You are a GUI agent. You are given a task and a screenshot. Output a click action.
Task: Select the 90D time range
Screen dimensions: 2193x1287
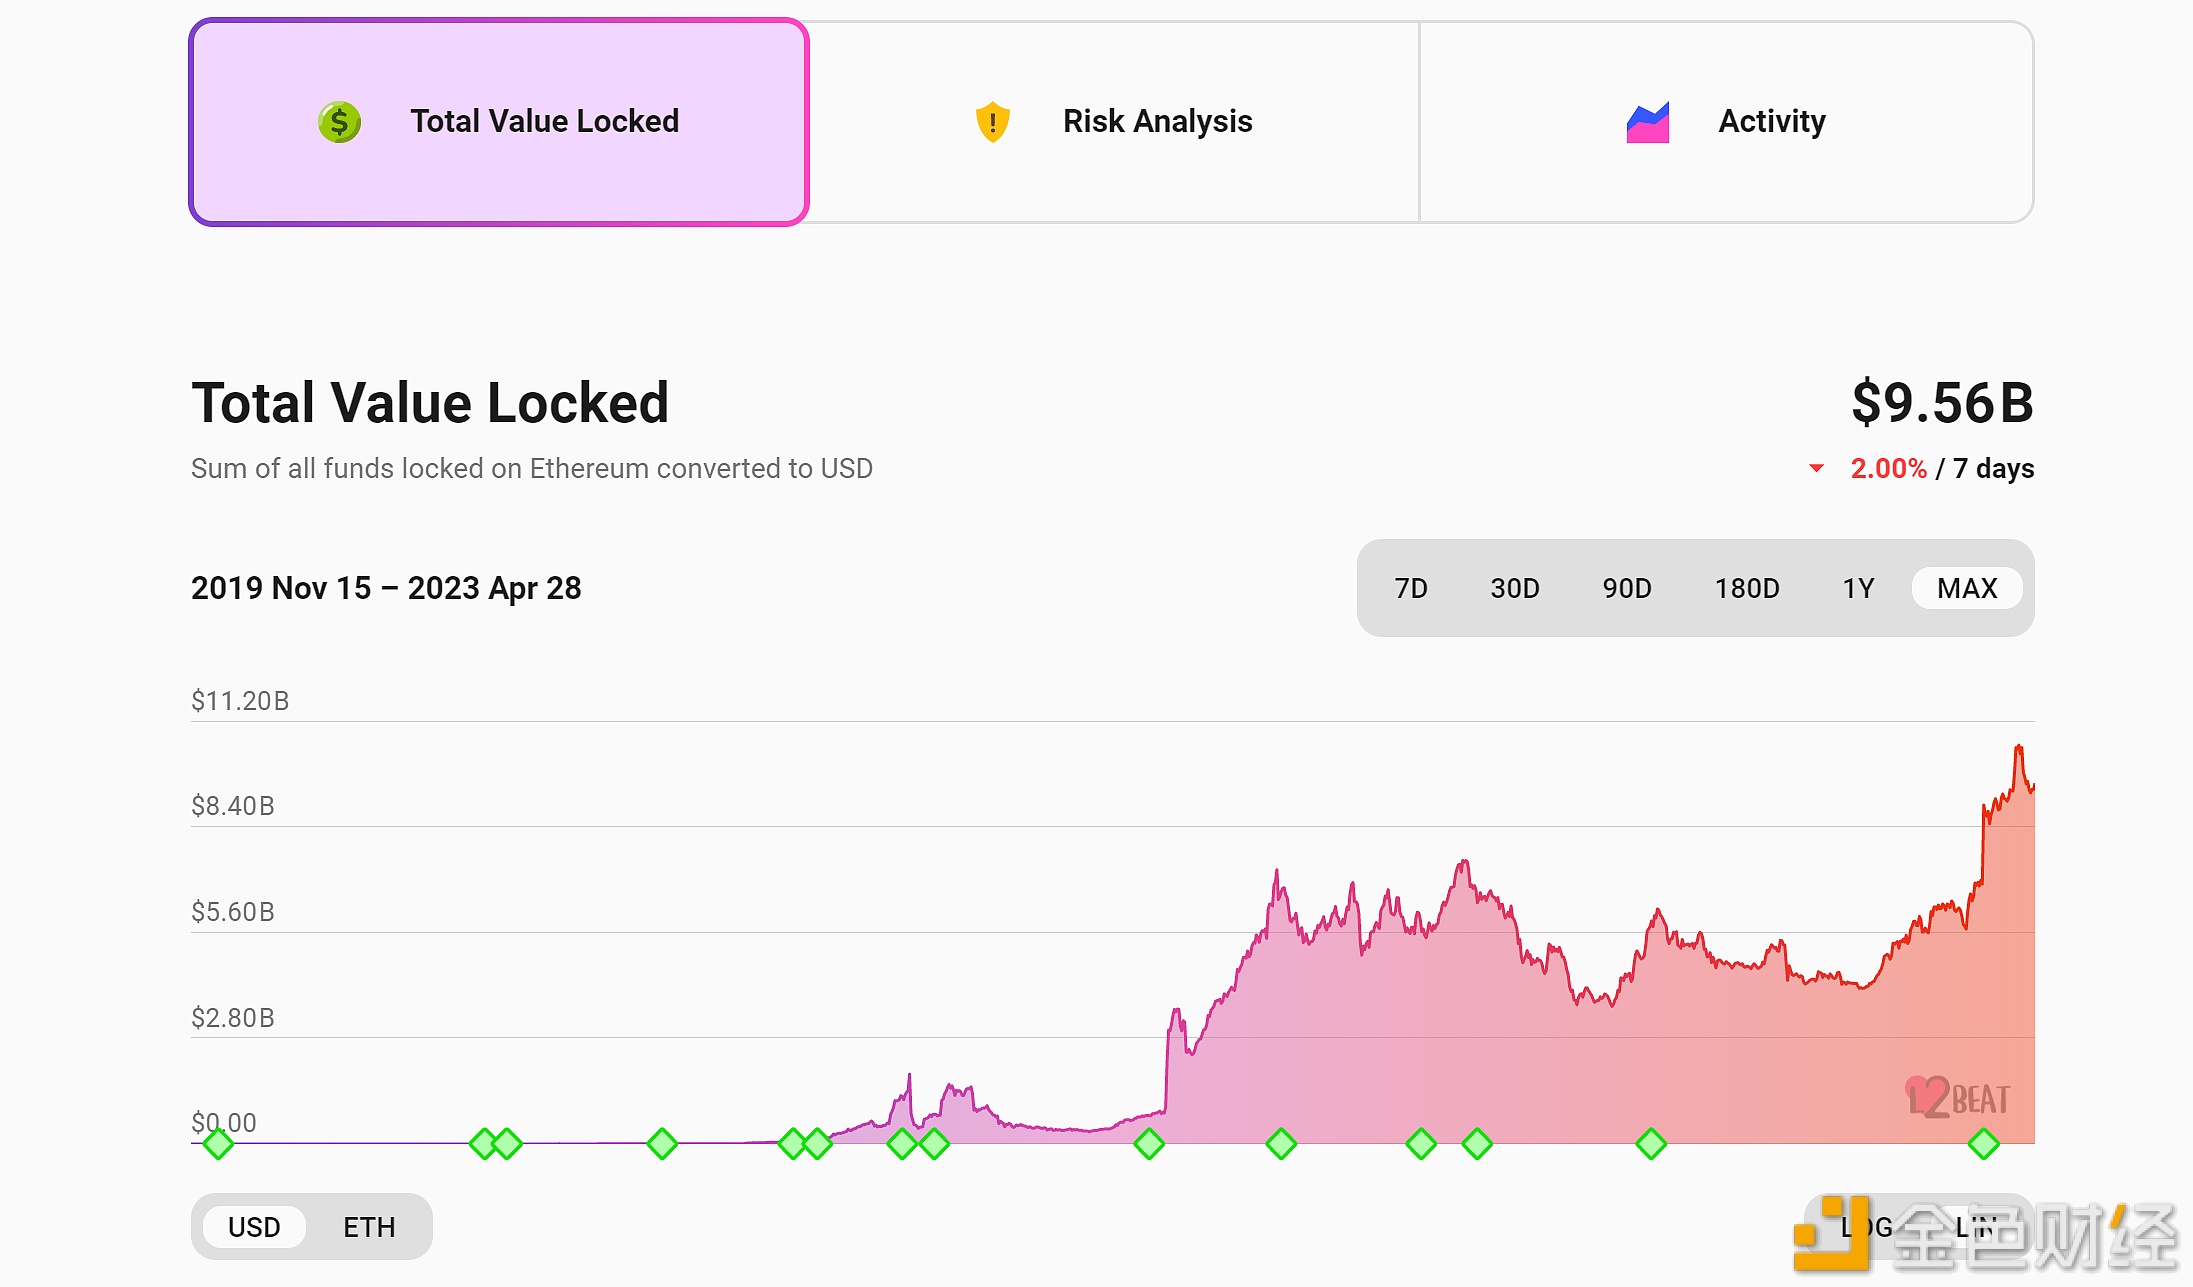pyautogui.click(x=1626, y=588)
